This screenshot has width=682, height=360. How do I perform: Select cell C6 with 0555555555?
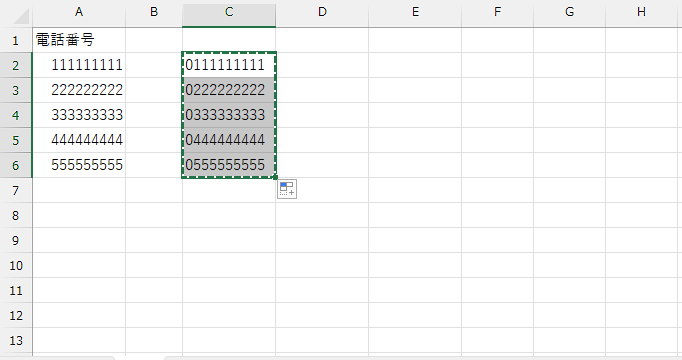click(229, 165)
